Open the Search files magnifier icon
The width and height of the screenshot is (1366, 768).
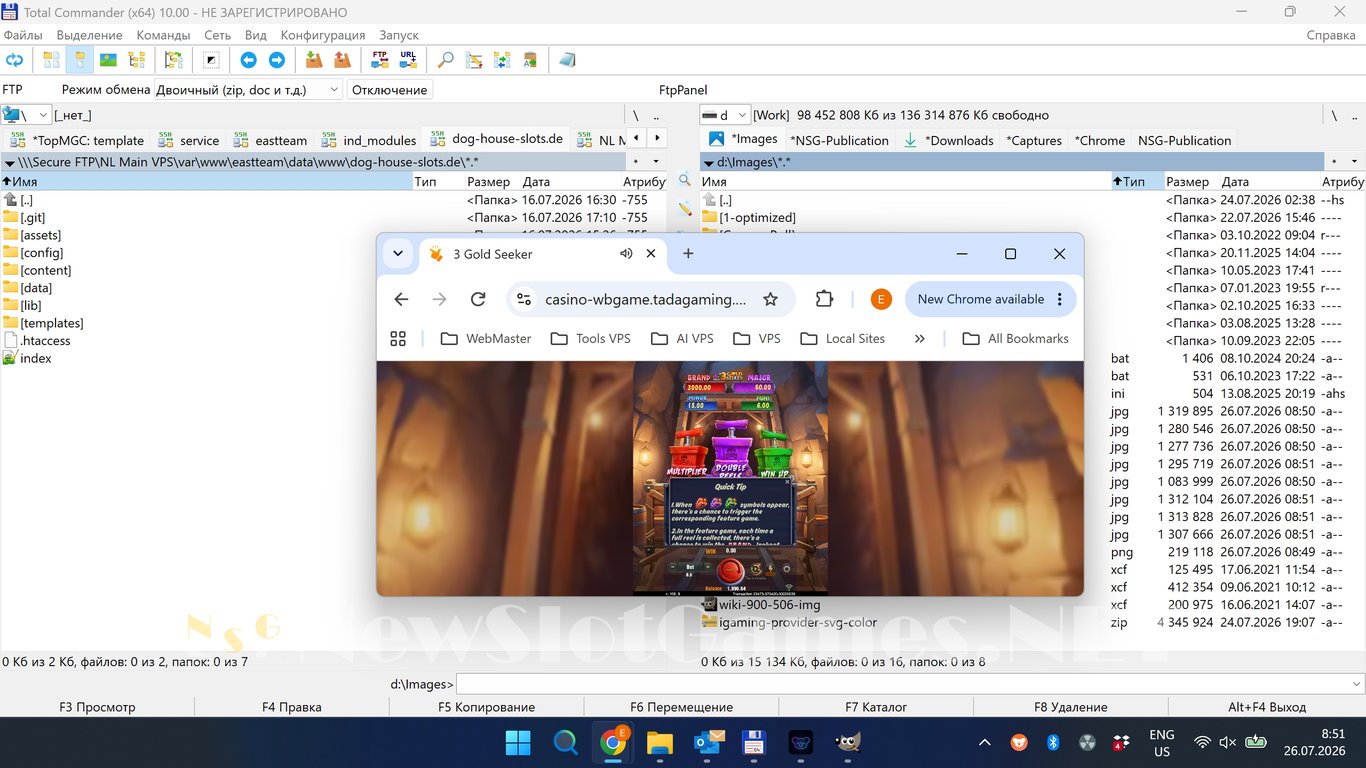tap(446, 60)
